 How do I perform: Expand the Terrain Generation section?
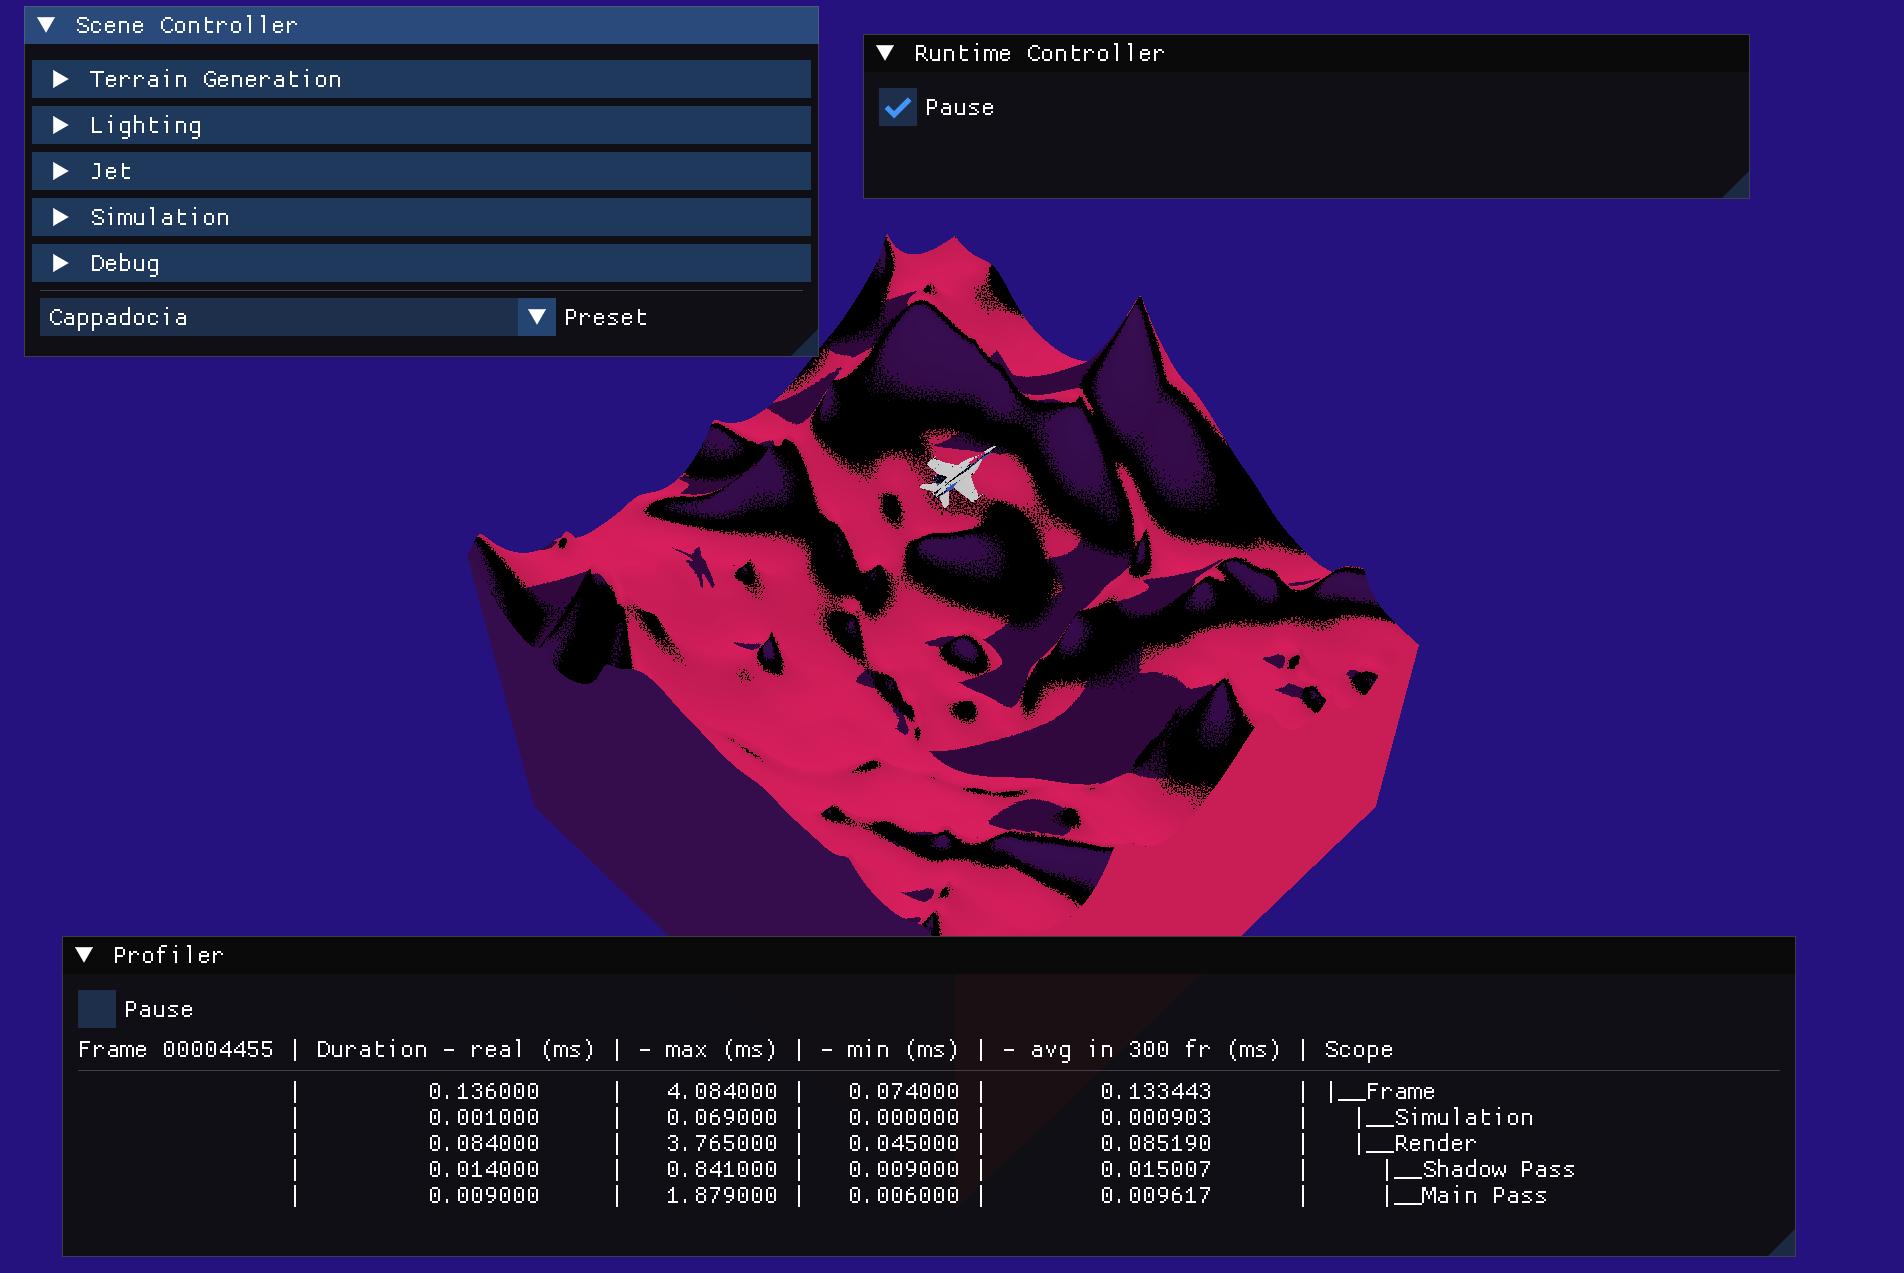pyautogui.click(x=215, y=79)
